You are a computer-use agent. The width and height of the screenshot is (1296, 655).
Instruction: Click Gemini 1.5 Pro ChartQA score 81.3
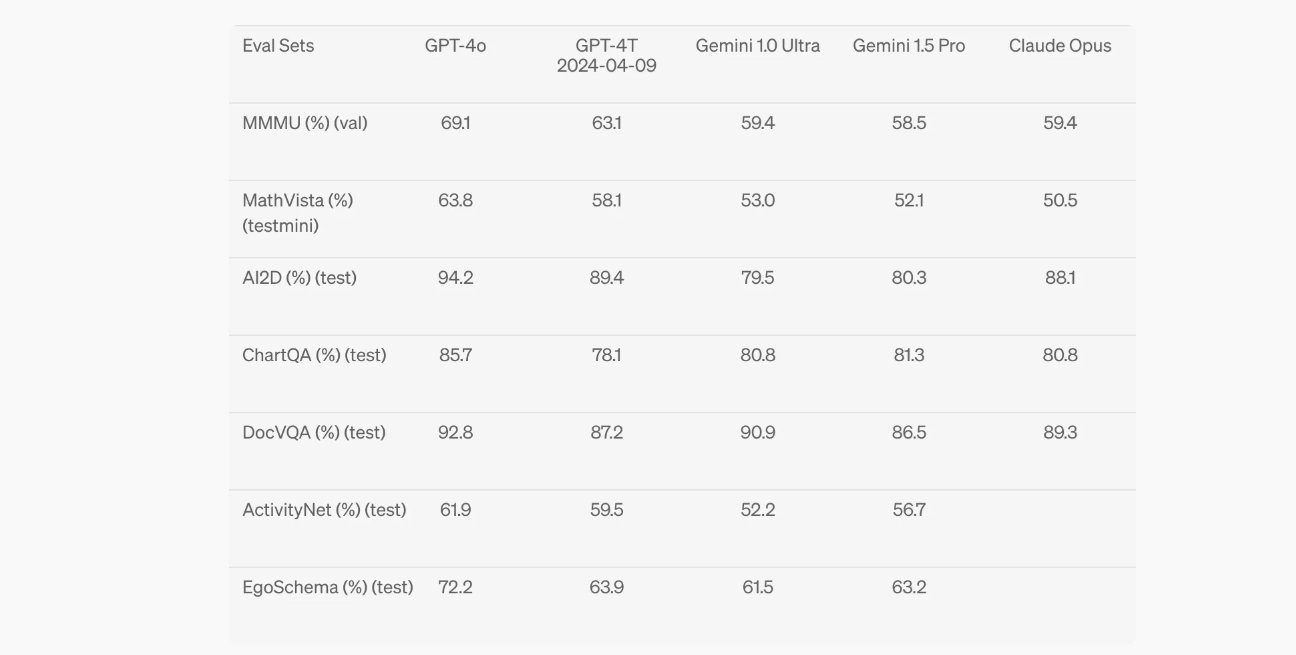[909, 355]
